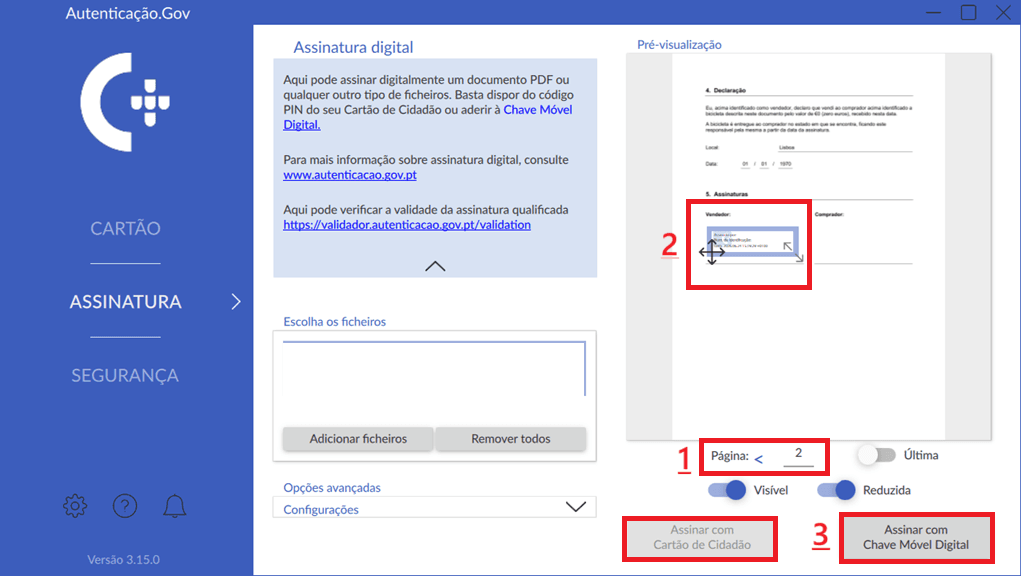Click Assinar com Chave Móvel Digital
Image resolution: width=1021 pixels, height=576 pixels.
click(916, 538)
